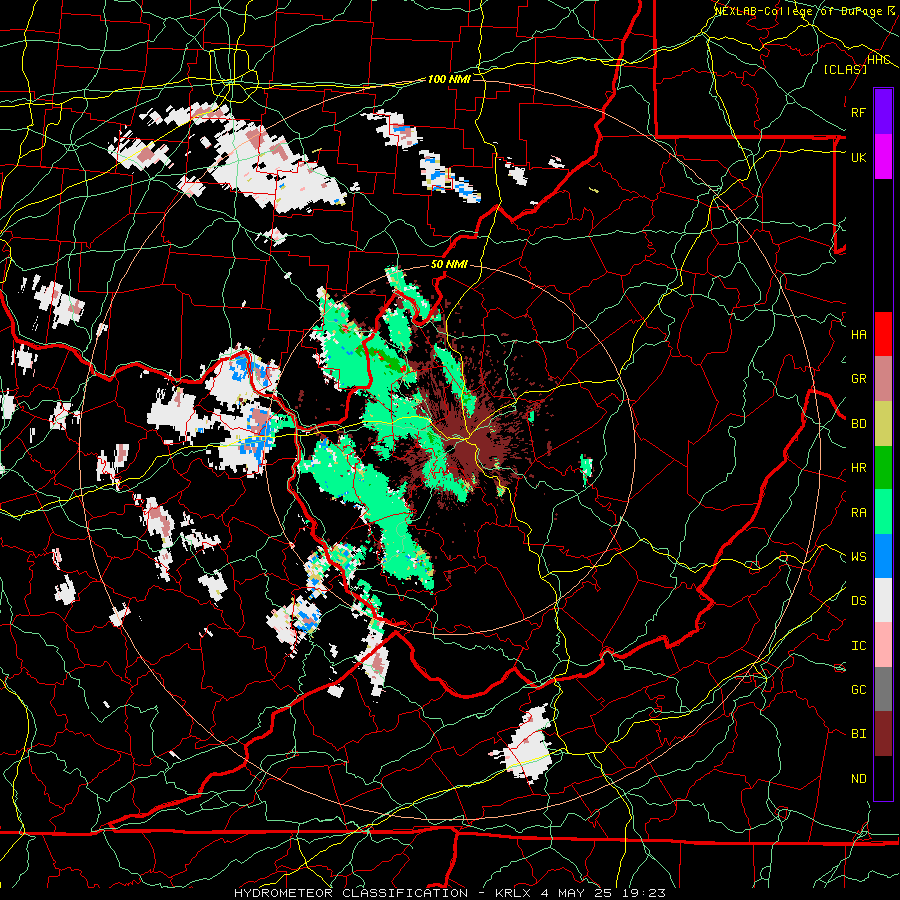
Task: Click the 100 NMI range ring label
Action: click(x=449, y=79)
